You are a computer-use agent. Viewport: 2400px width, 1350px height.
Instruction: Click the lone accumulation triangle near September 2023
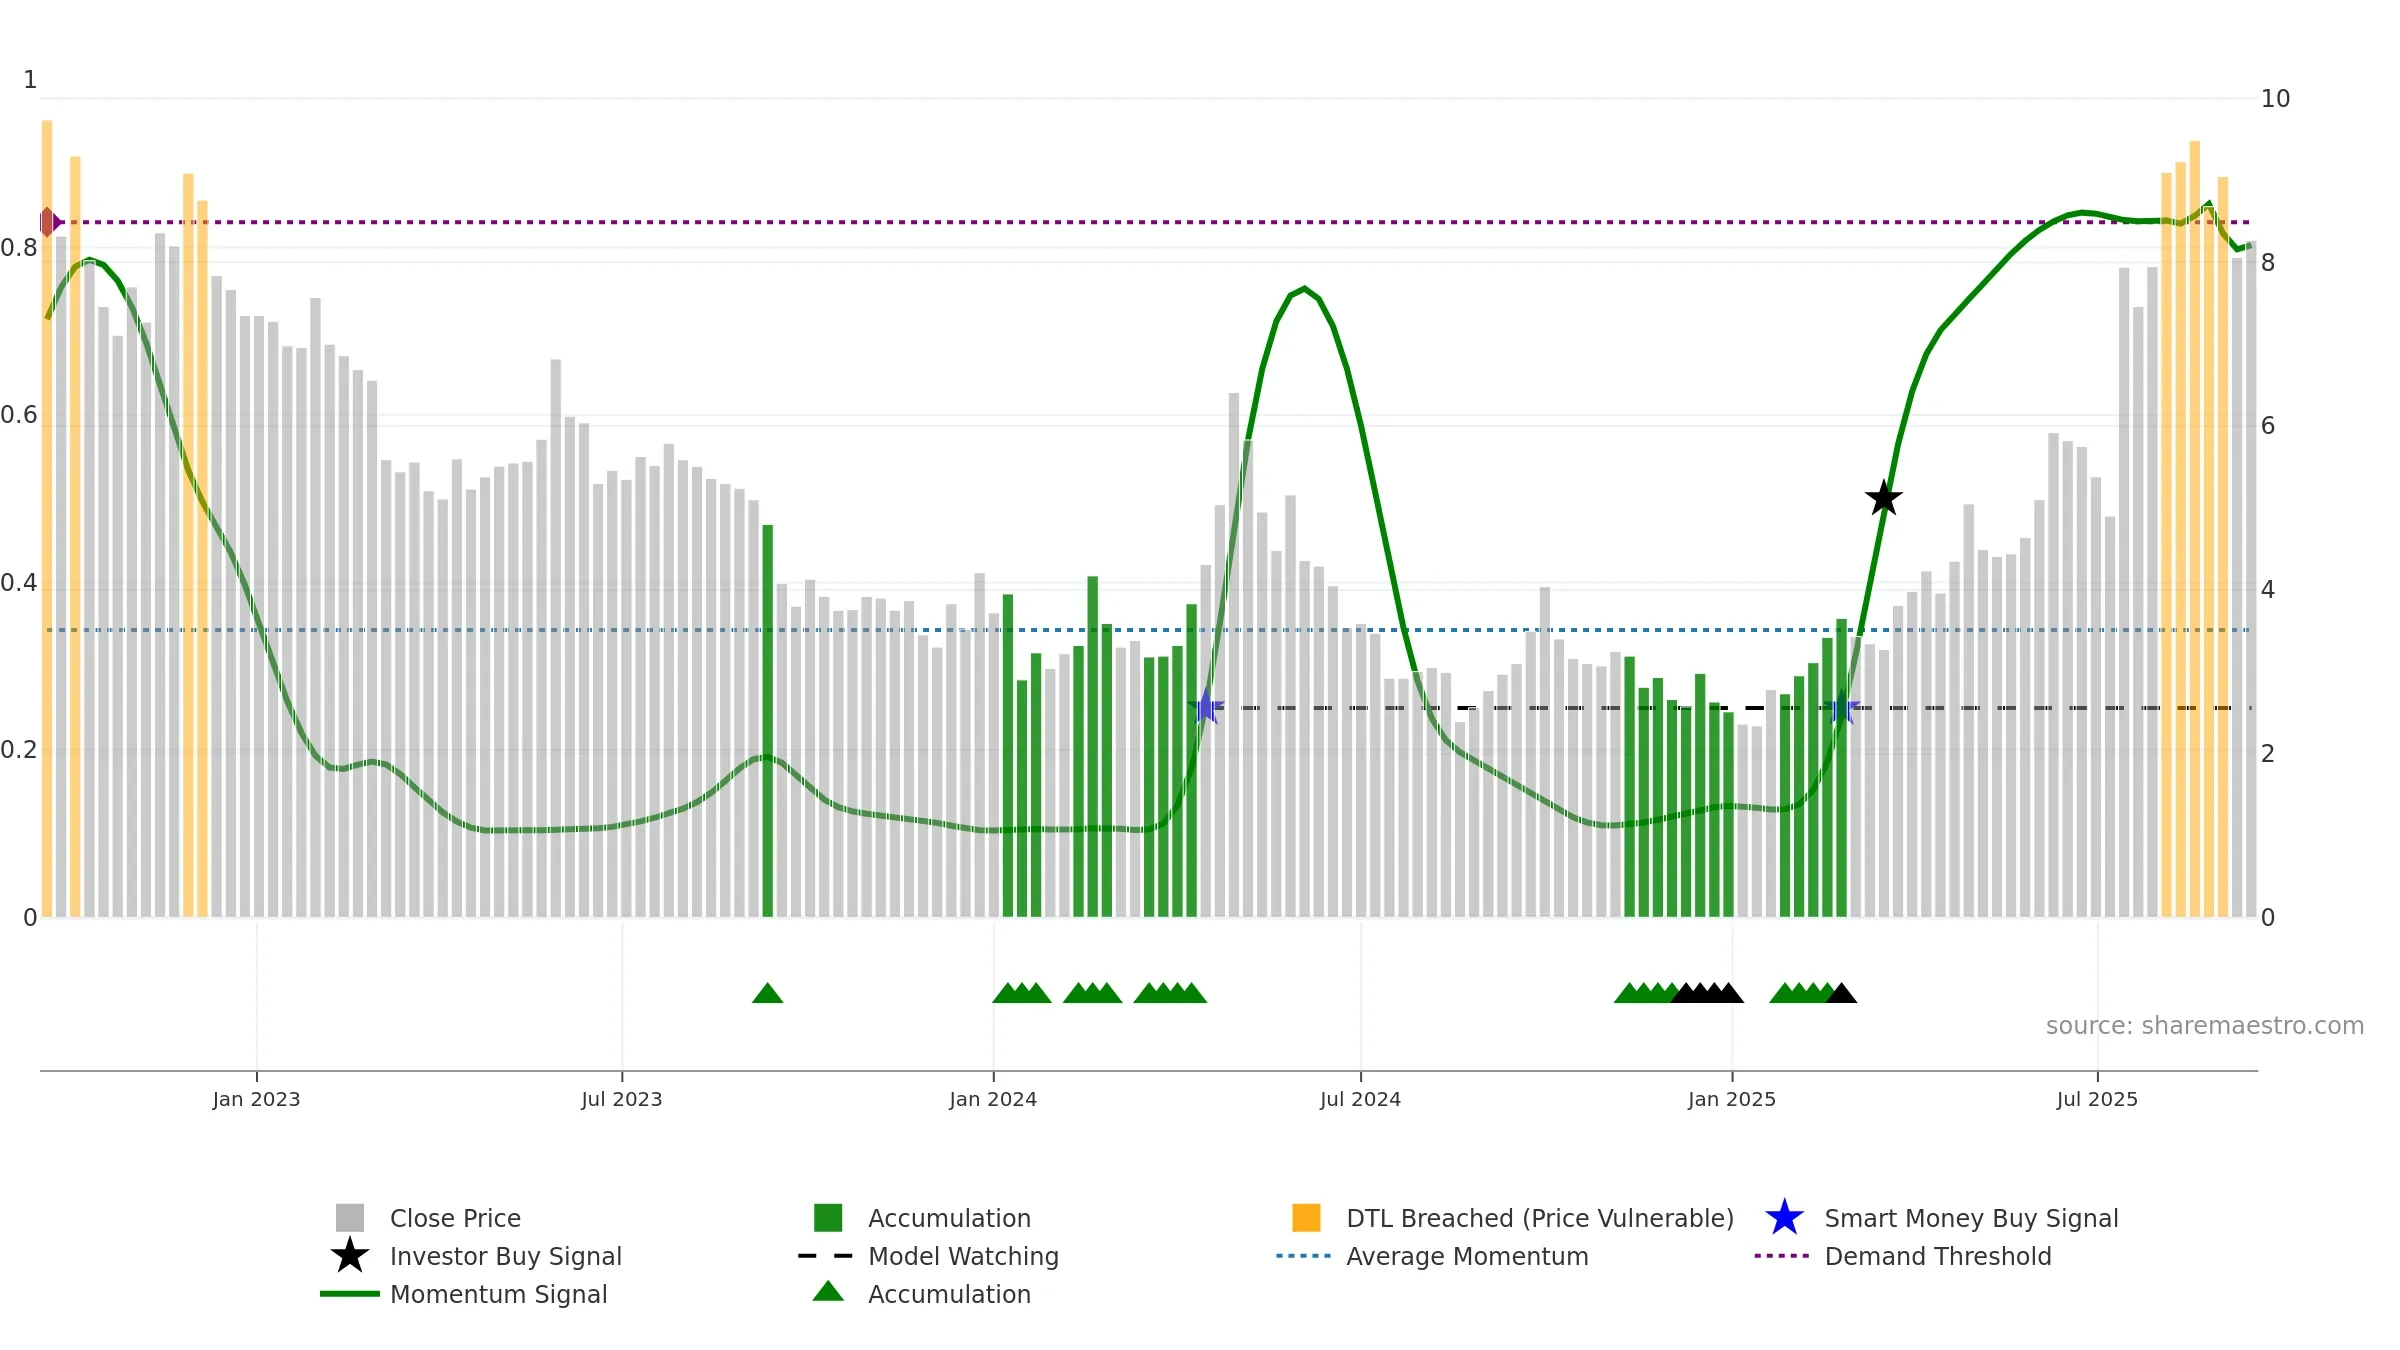[767, 993]
